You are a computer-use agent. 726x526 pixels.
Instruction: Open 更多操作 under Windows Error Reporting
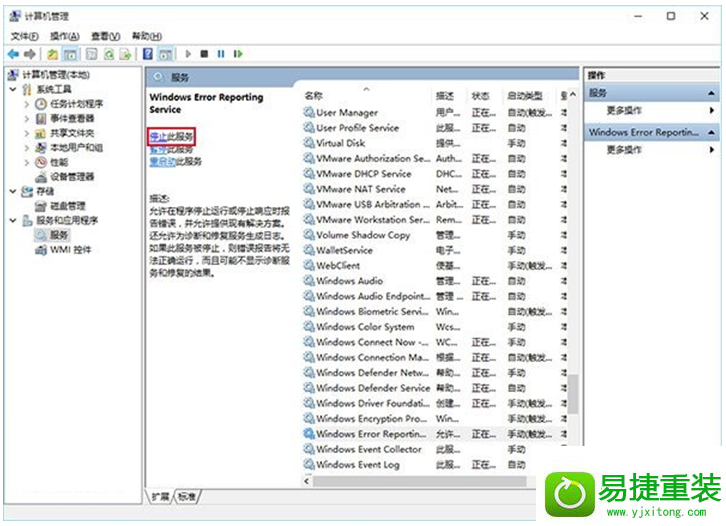(624, 150)
